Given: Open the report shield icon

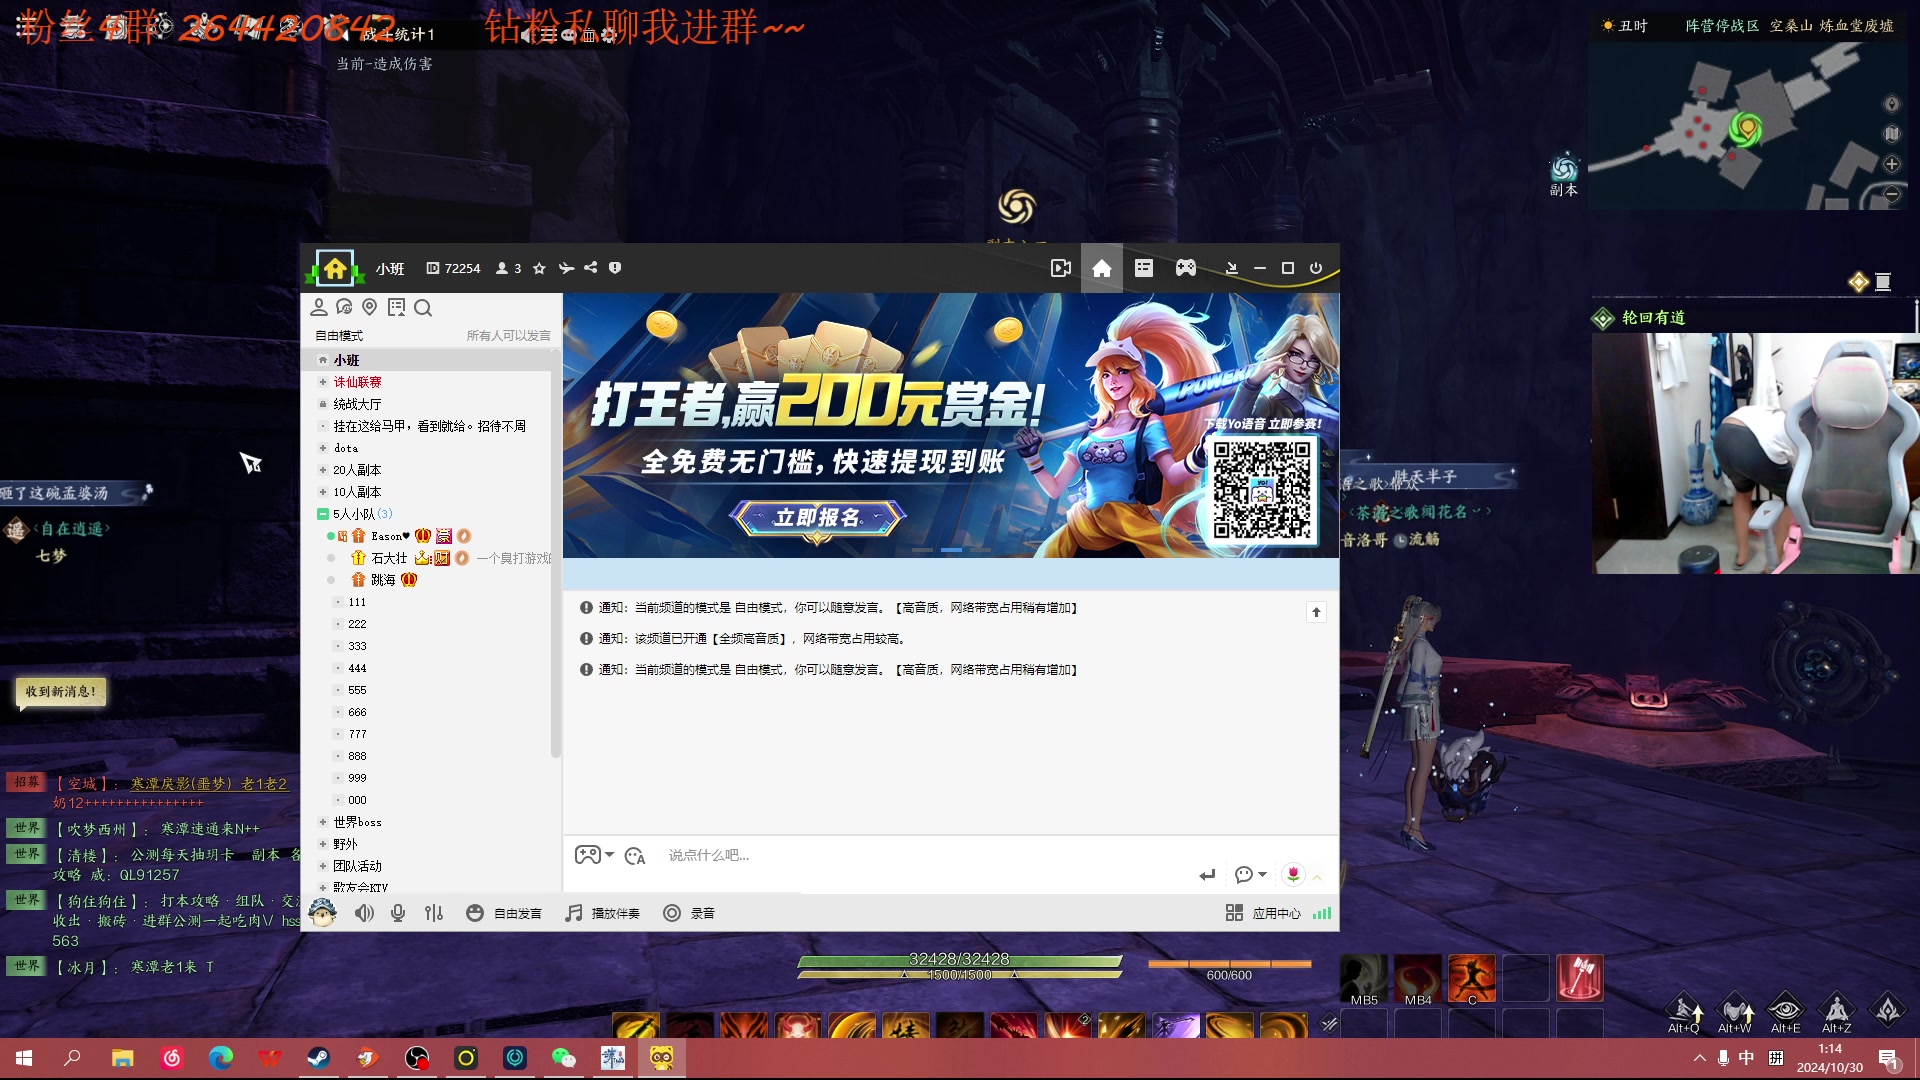Looking at the screenshot, I should point(615,268).
